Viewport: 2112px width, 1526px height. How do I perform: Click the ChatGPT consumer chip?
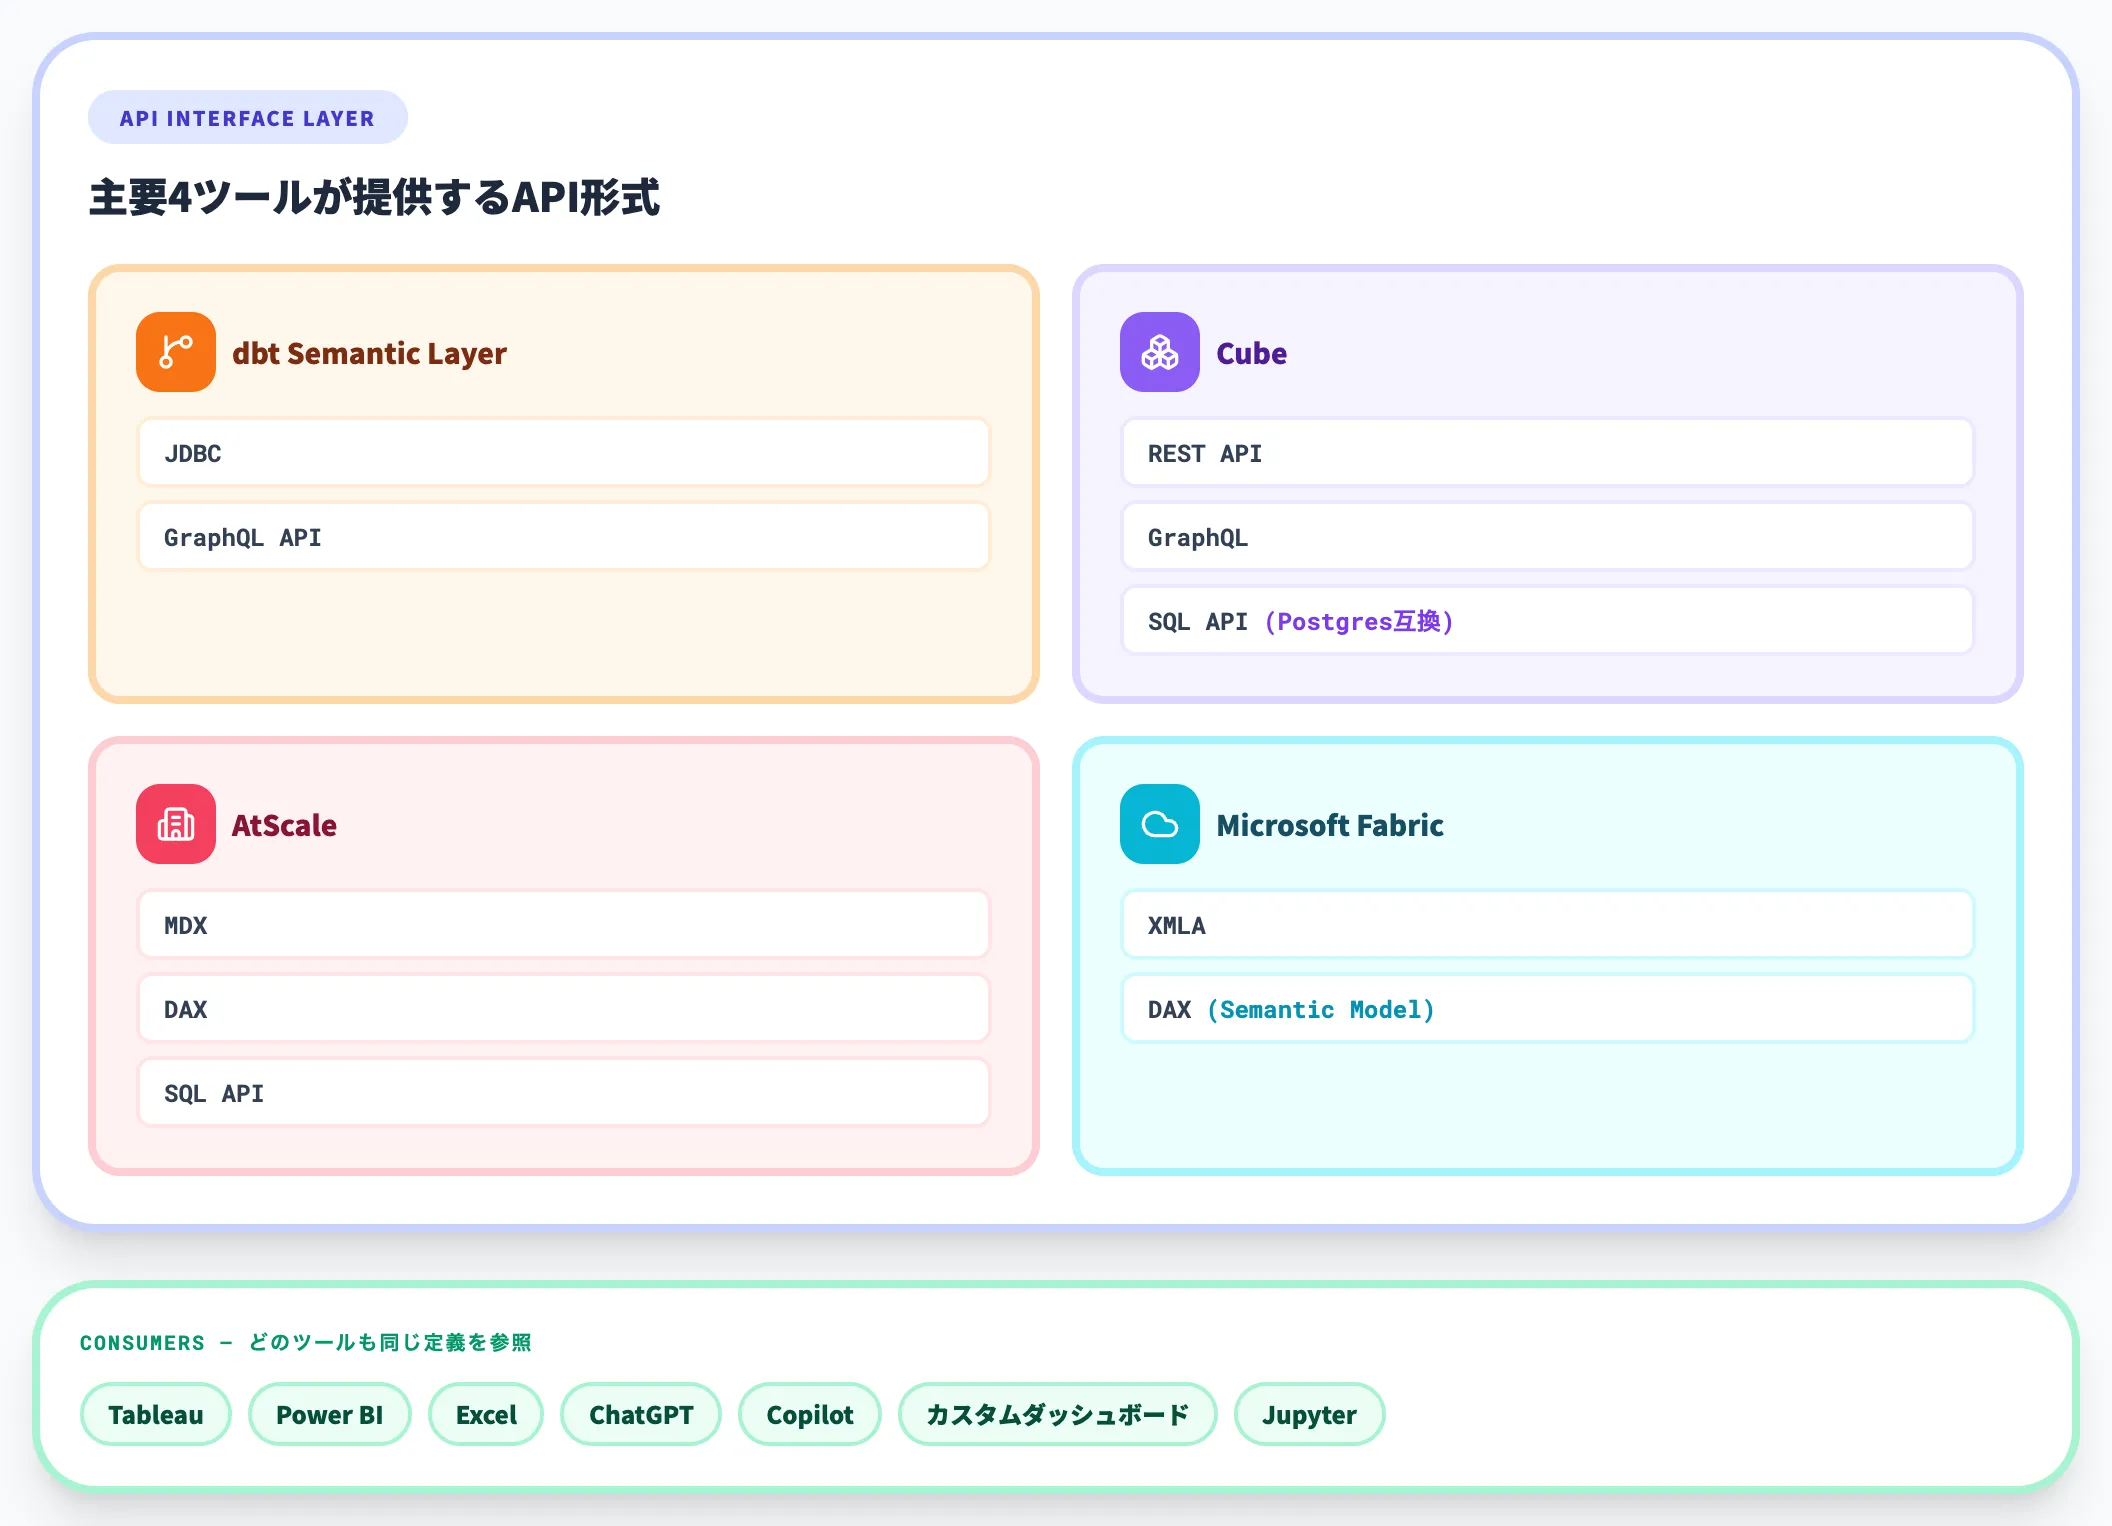pyautogui.click(x=640, y=1414)
